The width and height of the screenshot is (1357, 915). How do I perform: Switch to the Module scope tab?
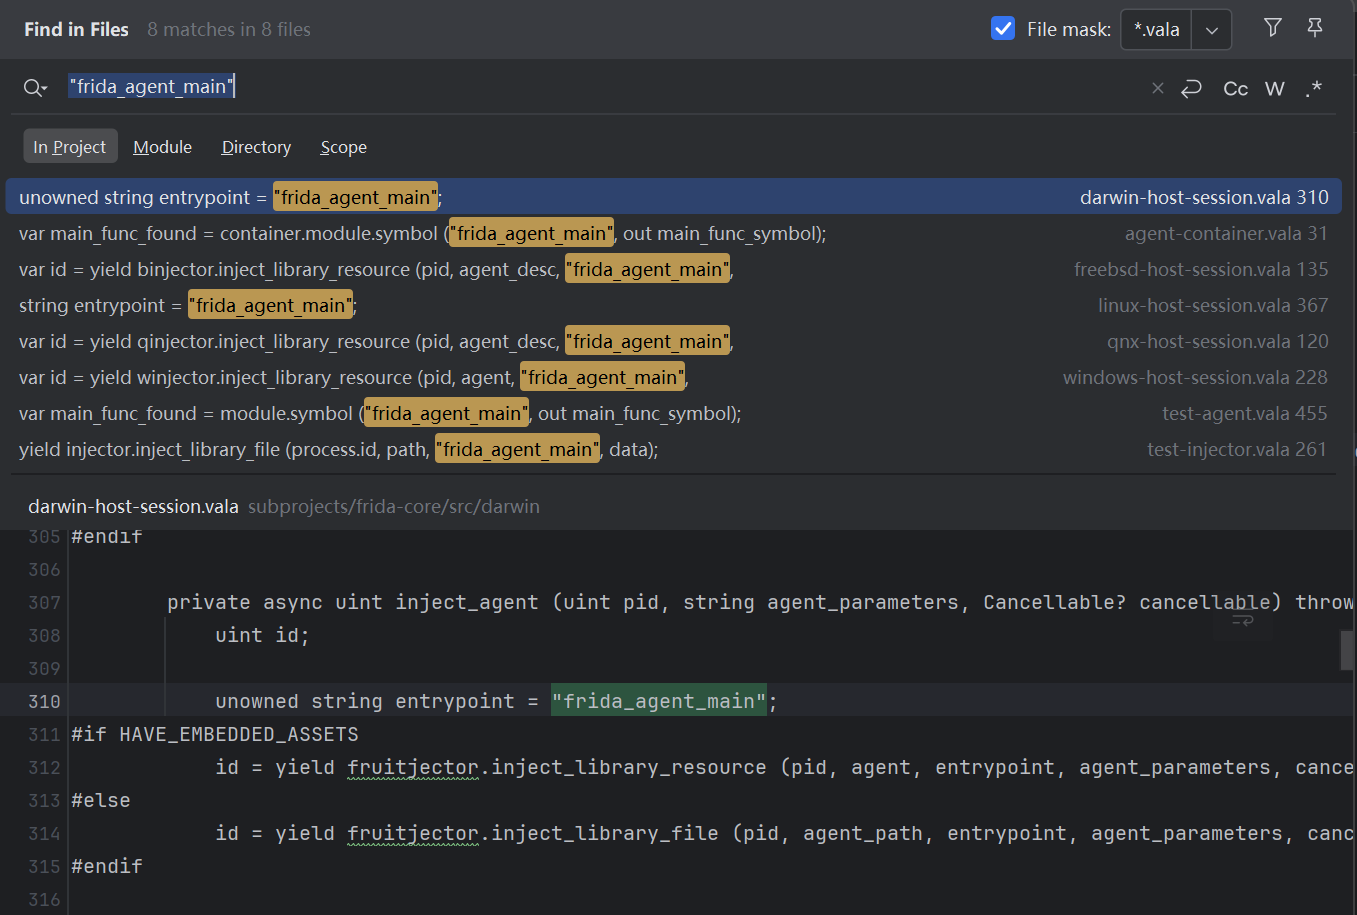click(x=162, y=147)
